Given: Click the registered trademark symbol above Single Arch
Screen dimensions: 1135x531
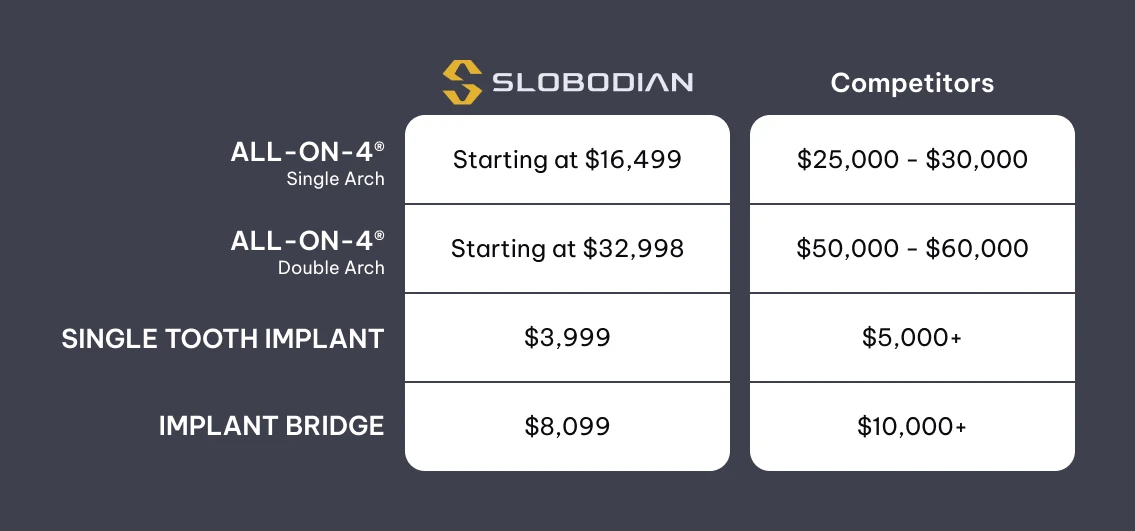Looking at the screenshot, I should (379, 145).
